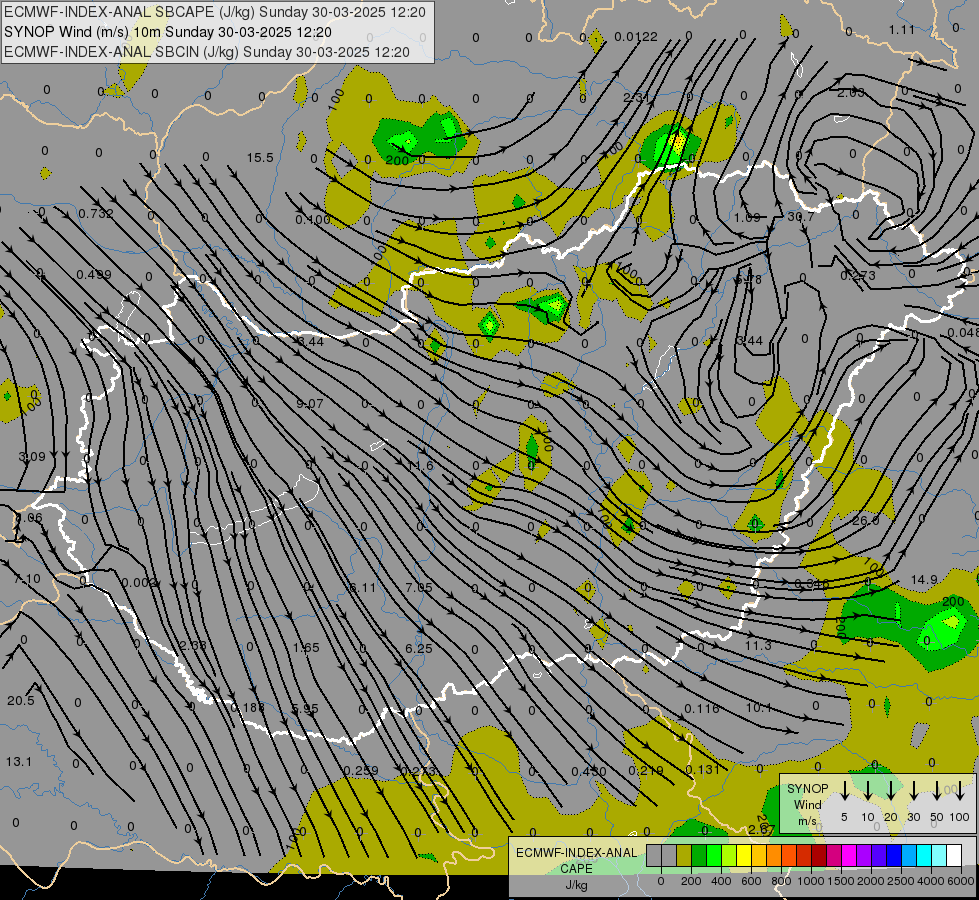This screenshot has height=900, width=979.
Task: Click the 5 m/s wind arrow in legend
Action: click(x=844, y=790)
